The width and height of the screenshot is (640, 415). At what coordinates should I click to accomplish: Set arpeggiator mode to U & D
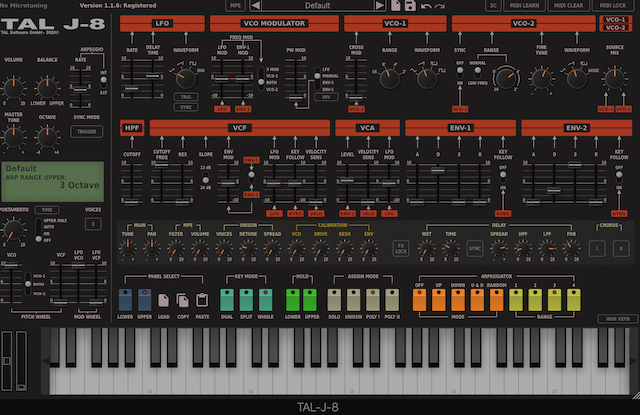(x=477, y=300)
